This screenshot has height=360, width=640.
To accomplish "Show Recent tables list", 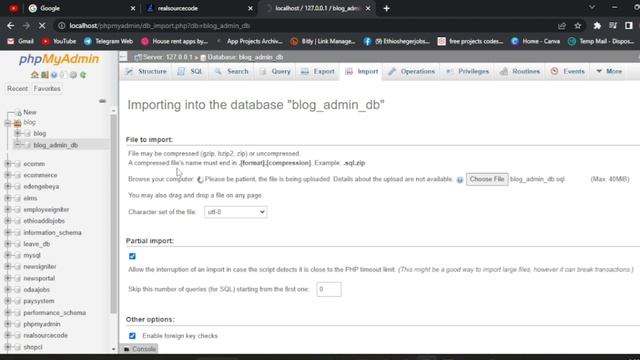I will click(18, 89).
